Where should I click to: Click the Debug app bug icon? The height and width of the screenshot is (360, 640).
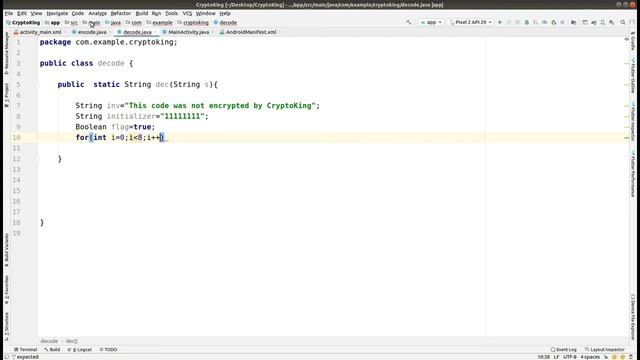tap(527, 22)
